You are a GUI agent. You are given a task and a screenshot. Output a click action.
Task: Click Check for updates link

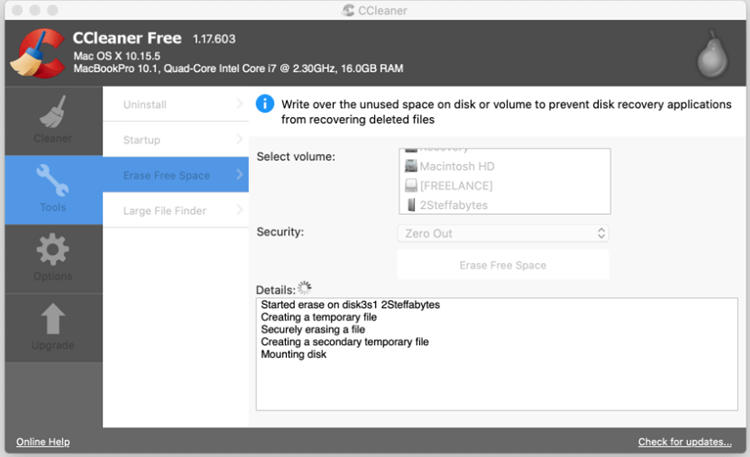684,442
